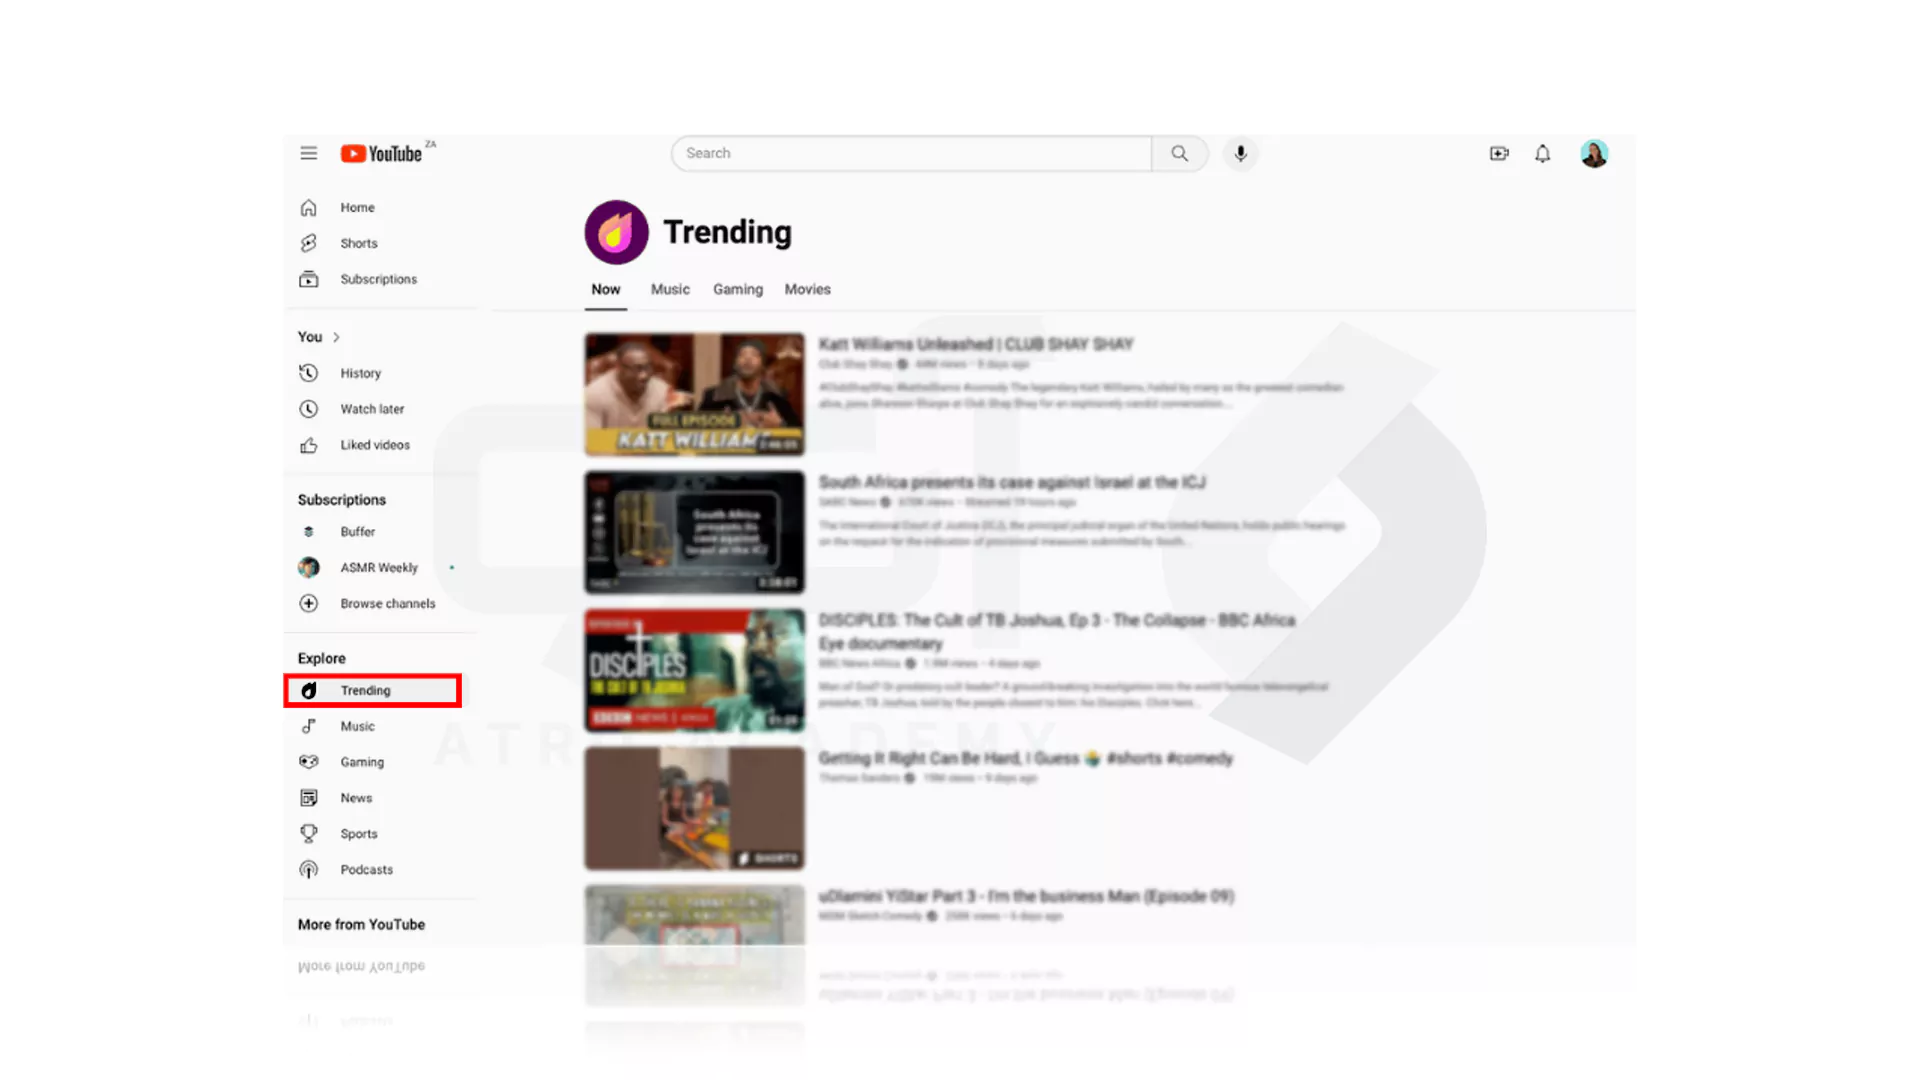Click the Gaming controller icon in Explore

tap(308, 762)
